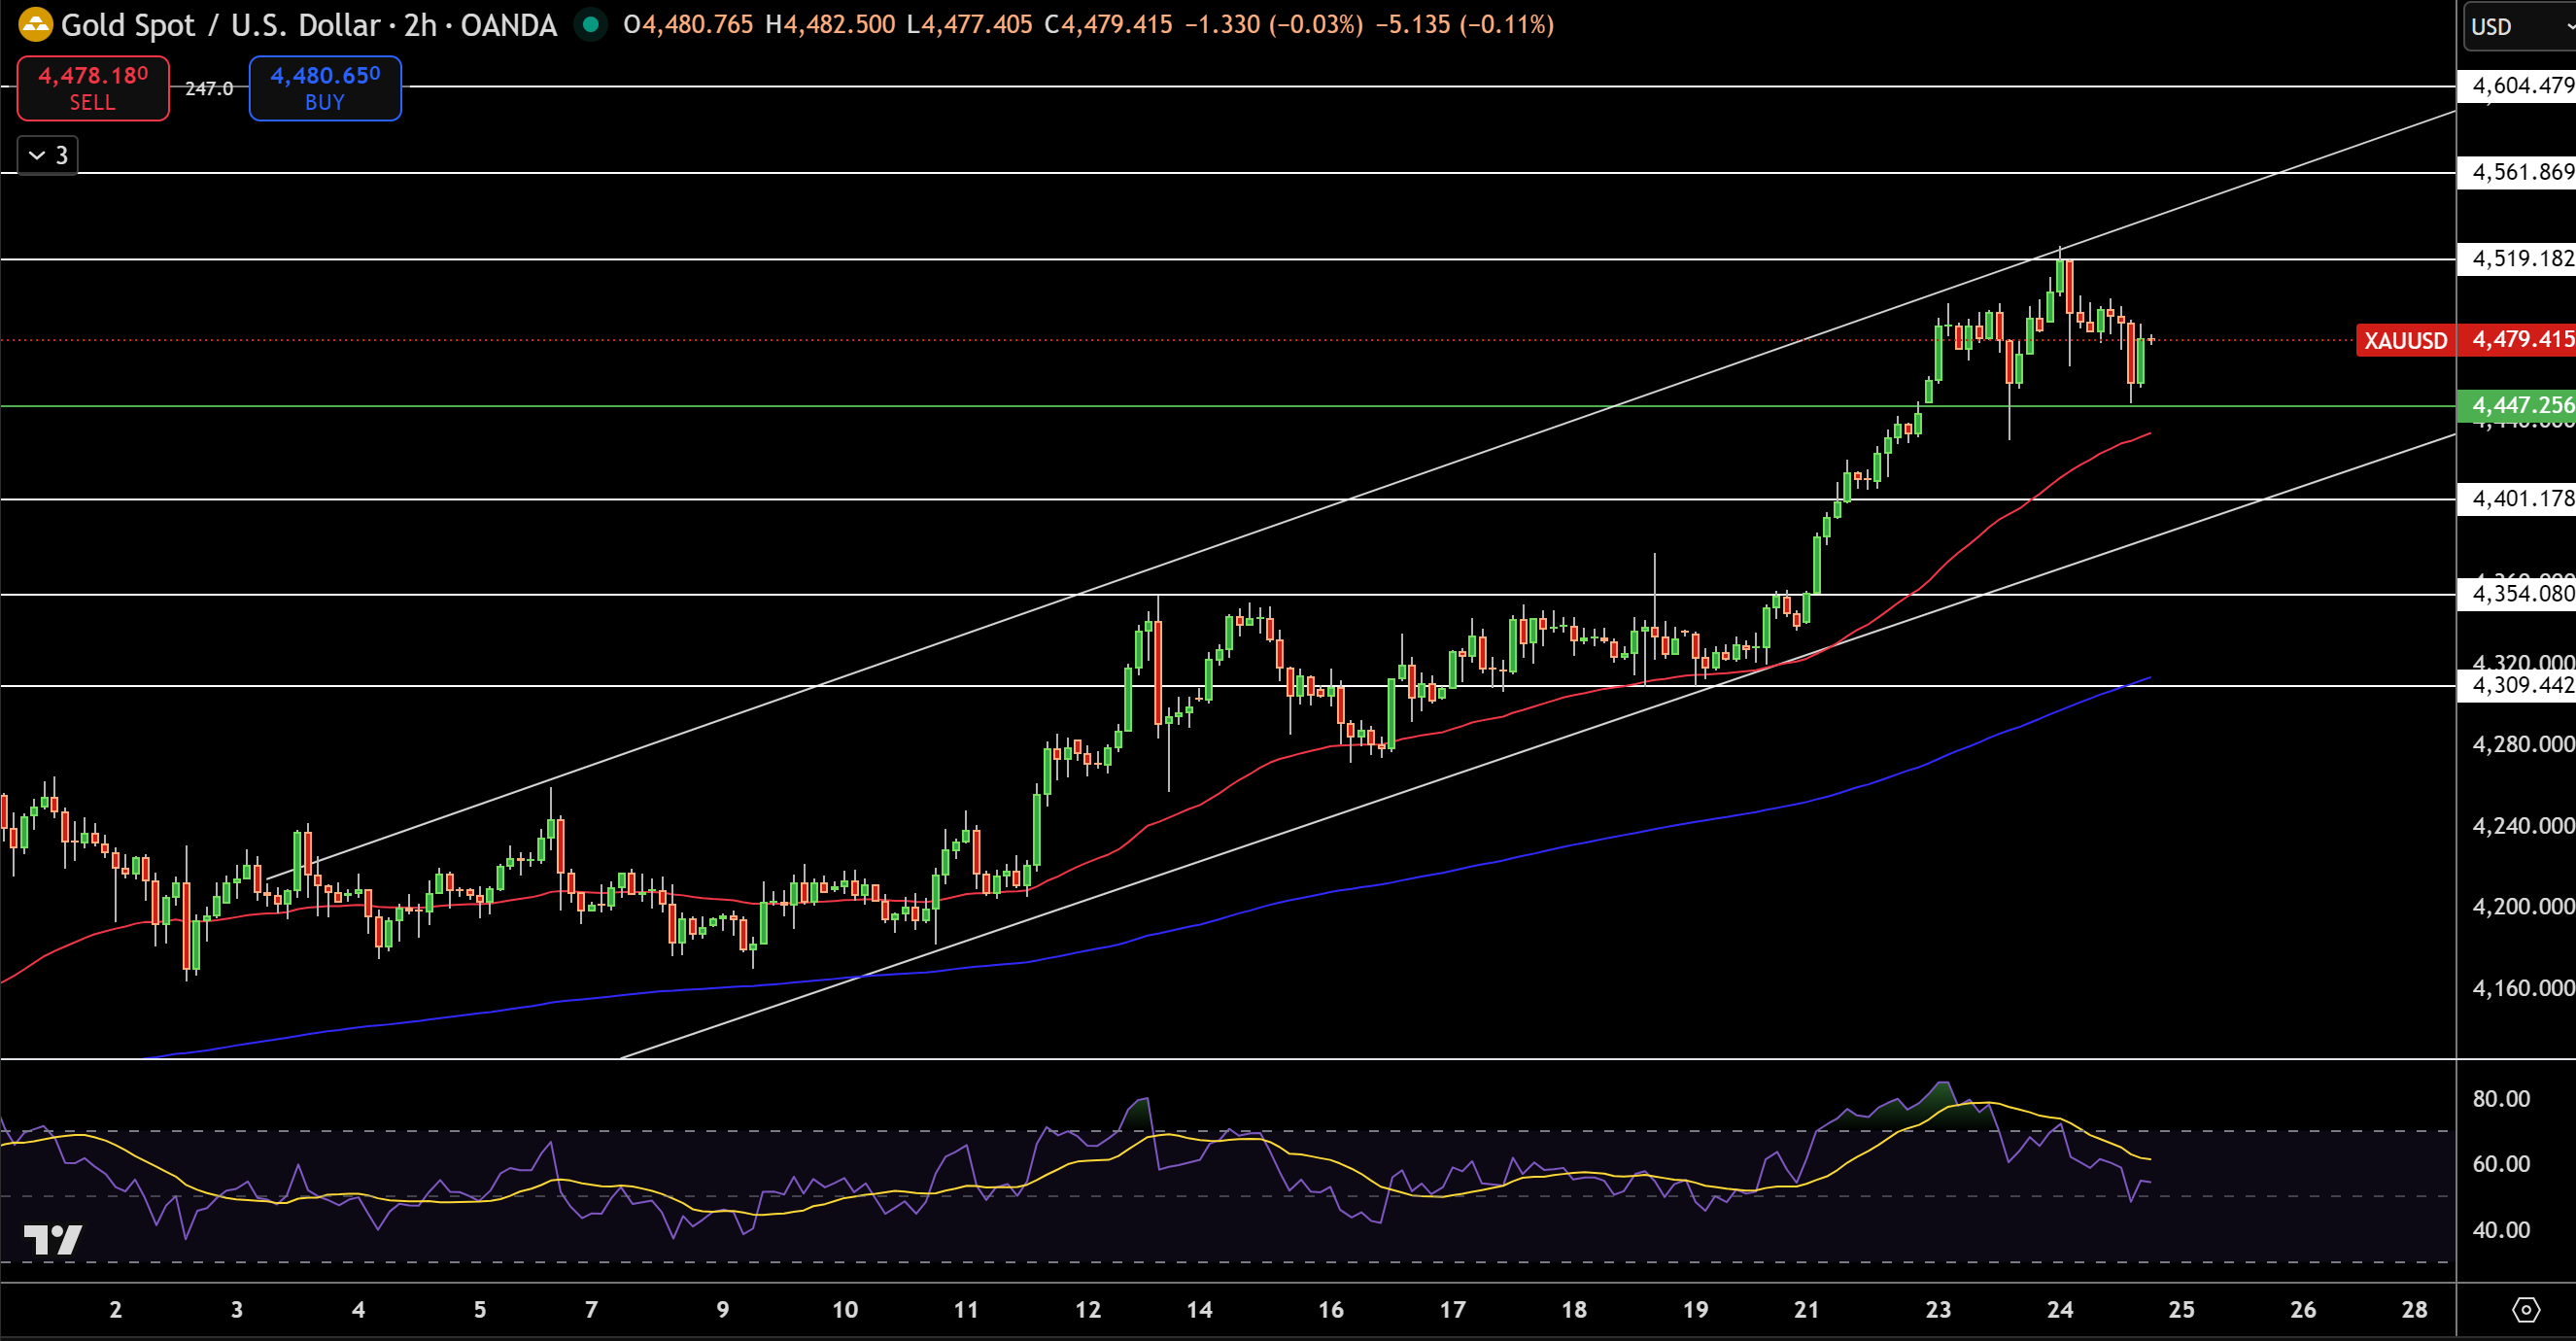This screenshot has width=2576, height=1341.
Task: Click the green 4,447.256 price label
Action: click(2516, 405)
